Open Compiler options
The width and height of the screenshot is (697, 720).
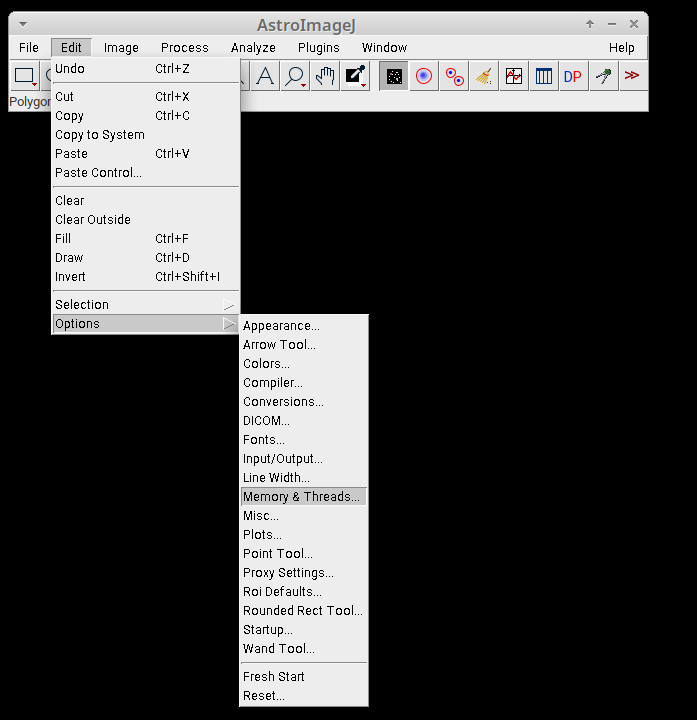tap(304, 383)
